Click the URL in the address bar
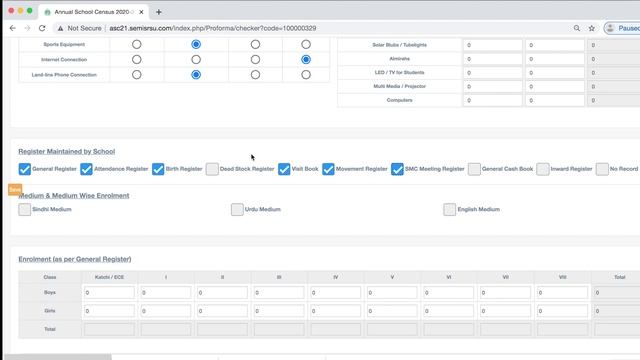This screenshot has height=360, width=640. click(213, 28)
